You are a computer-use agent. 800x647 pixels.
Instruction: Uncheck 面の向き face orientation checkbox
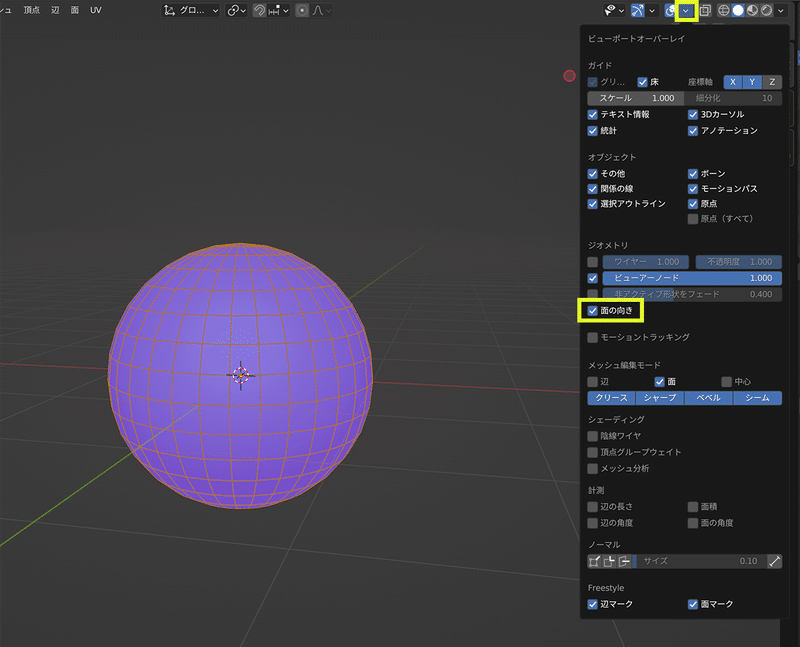(592, 311)
